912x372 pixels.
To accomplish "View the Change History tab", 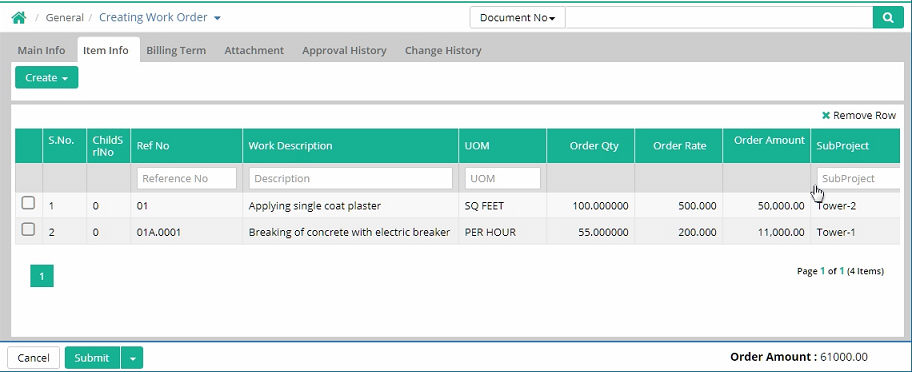I will [x=443, y=51].
